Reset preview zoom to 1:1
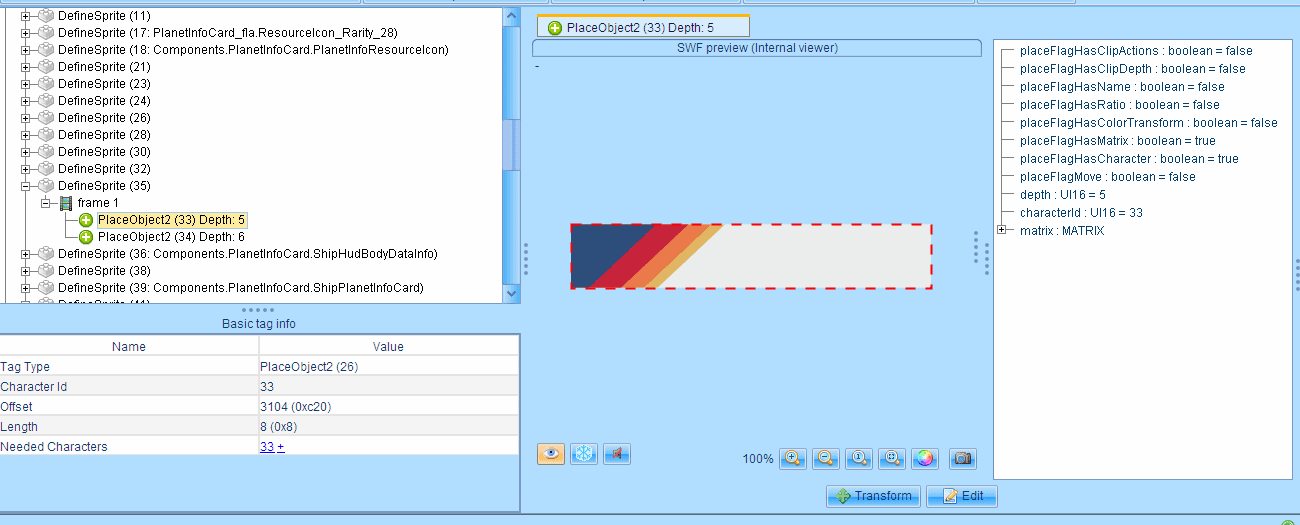 (x=859, y=458)
